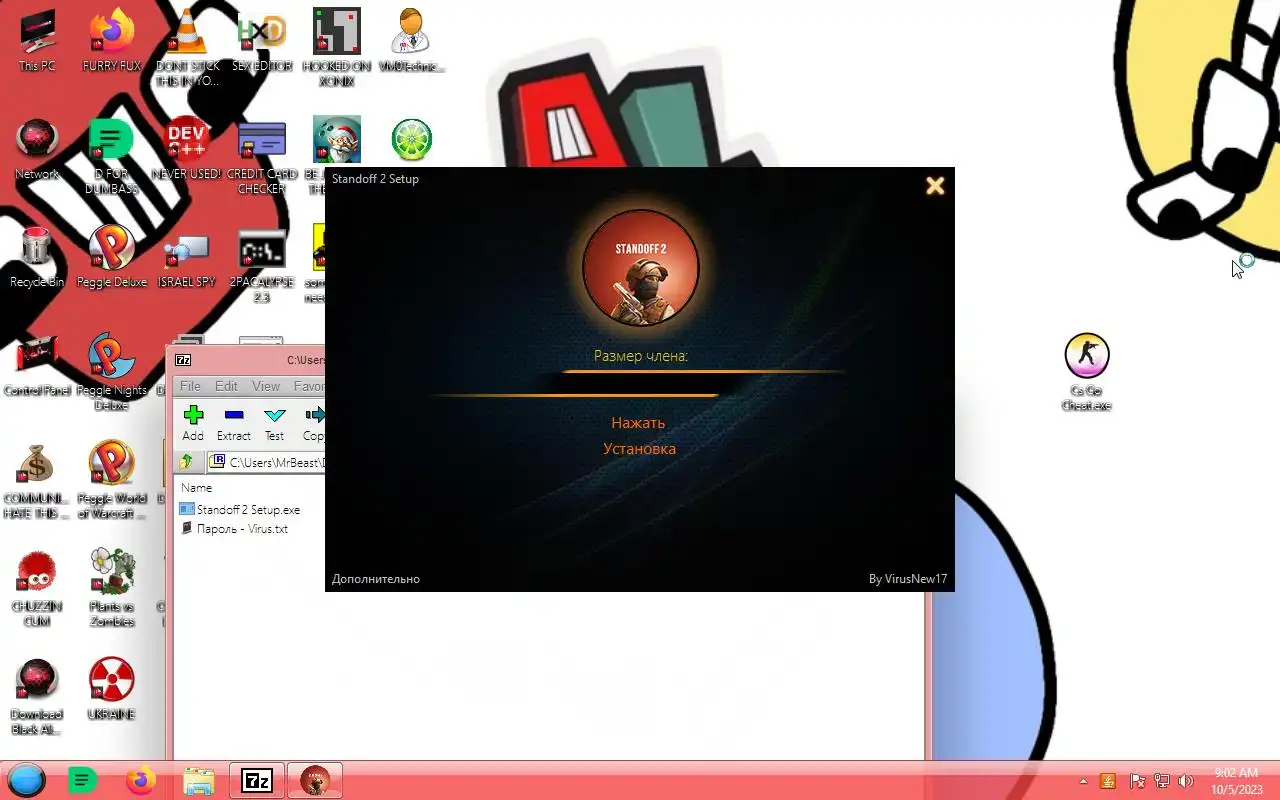Viewport: 1280px width, 800px height.
Task: Open the Recycle Bin
Action: tap(37, 257)
